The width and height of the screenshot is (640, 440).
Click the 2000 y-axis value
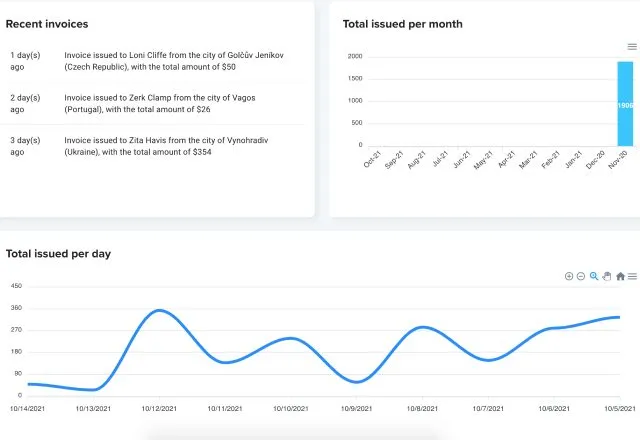(x=355, y=56)
